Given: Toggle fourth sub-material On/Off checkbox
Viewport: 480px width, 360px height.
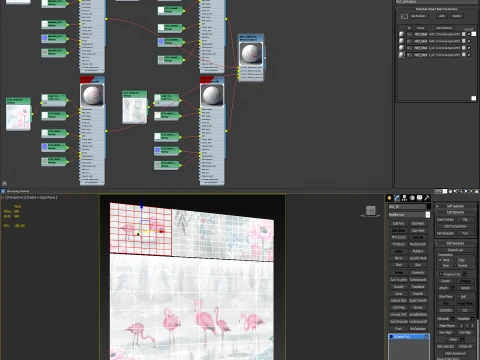Looking at the screenshot, I should coord(469,55).
